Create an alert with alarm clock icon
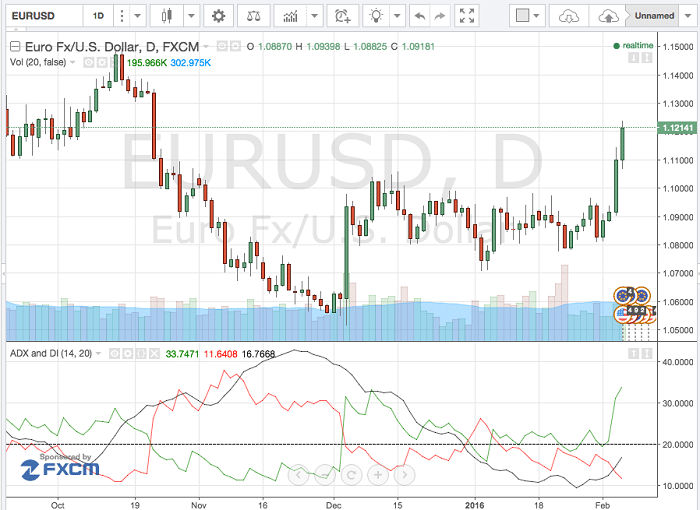This screenshot has height=510, width=700. (x=343, y=16)
